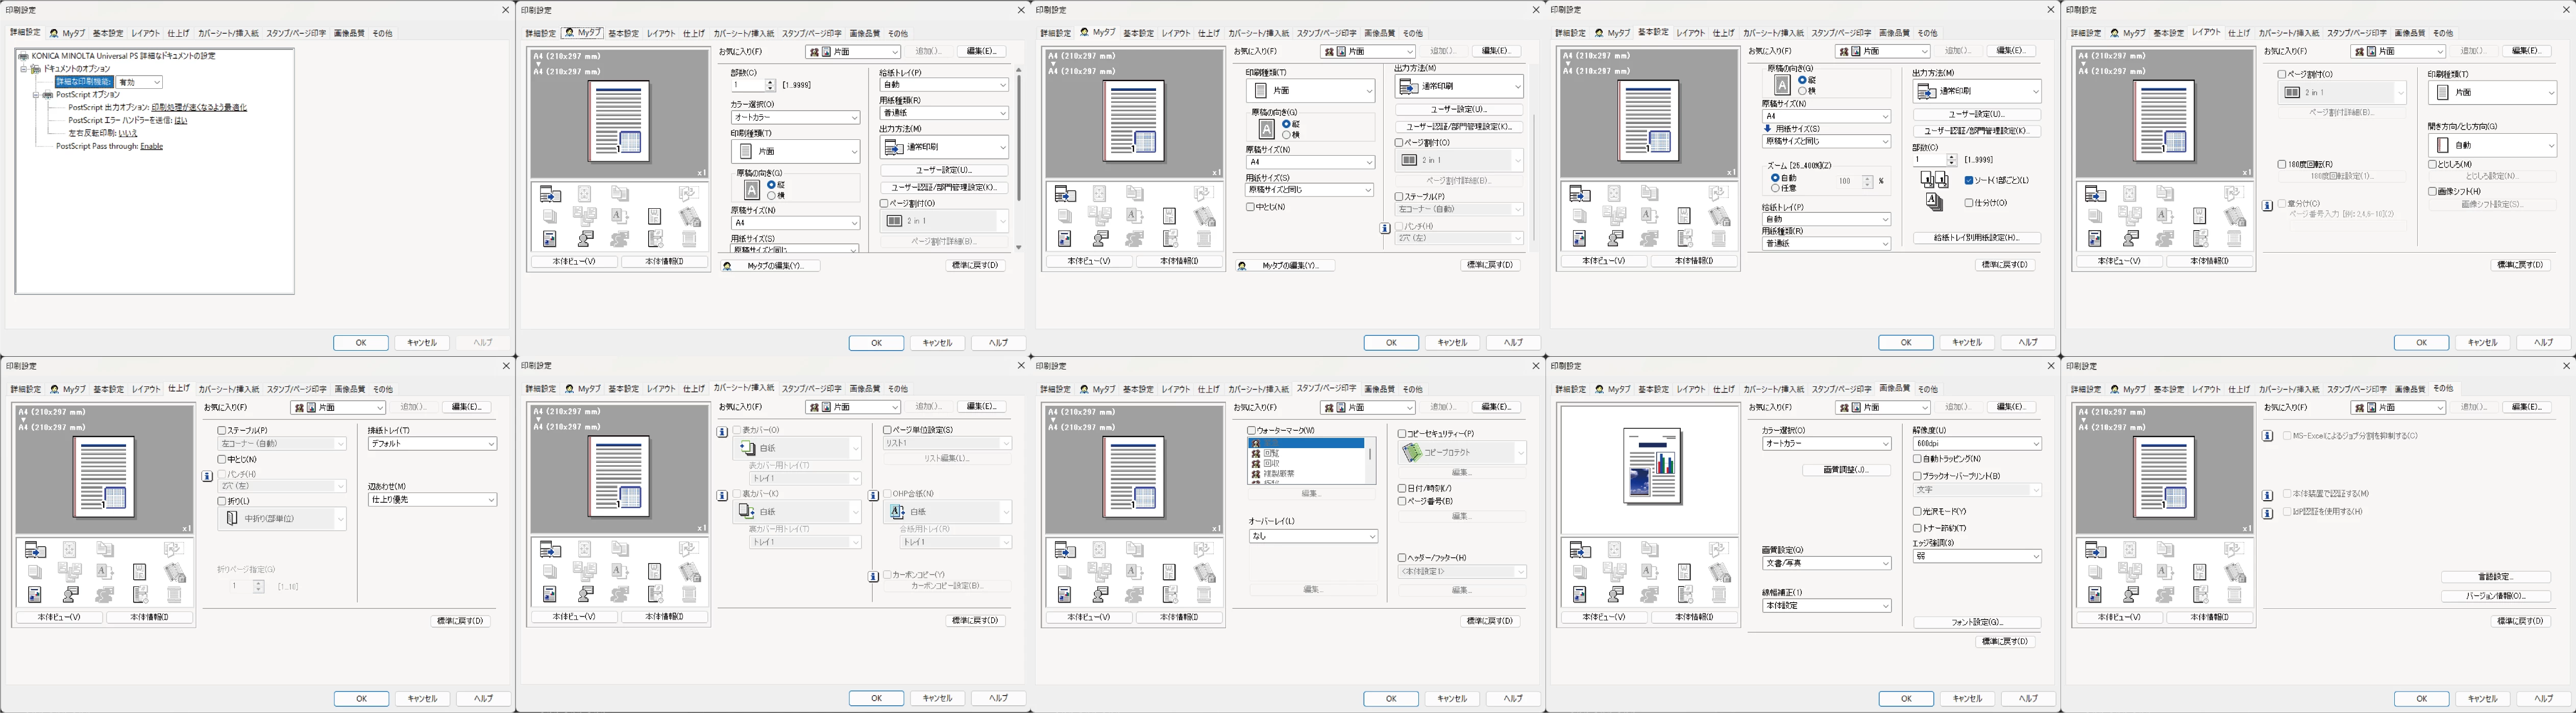Enable the ウォーターマーク(W) checkbox

1252,431
